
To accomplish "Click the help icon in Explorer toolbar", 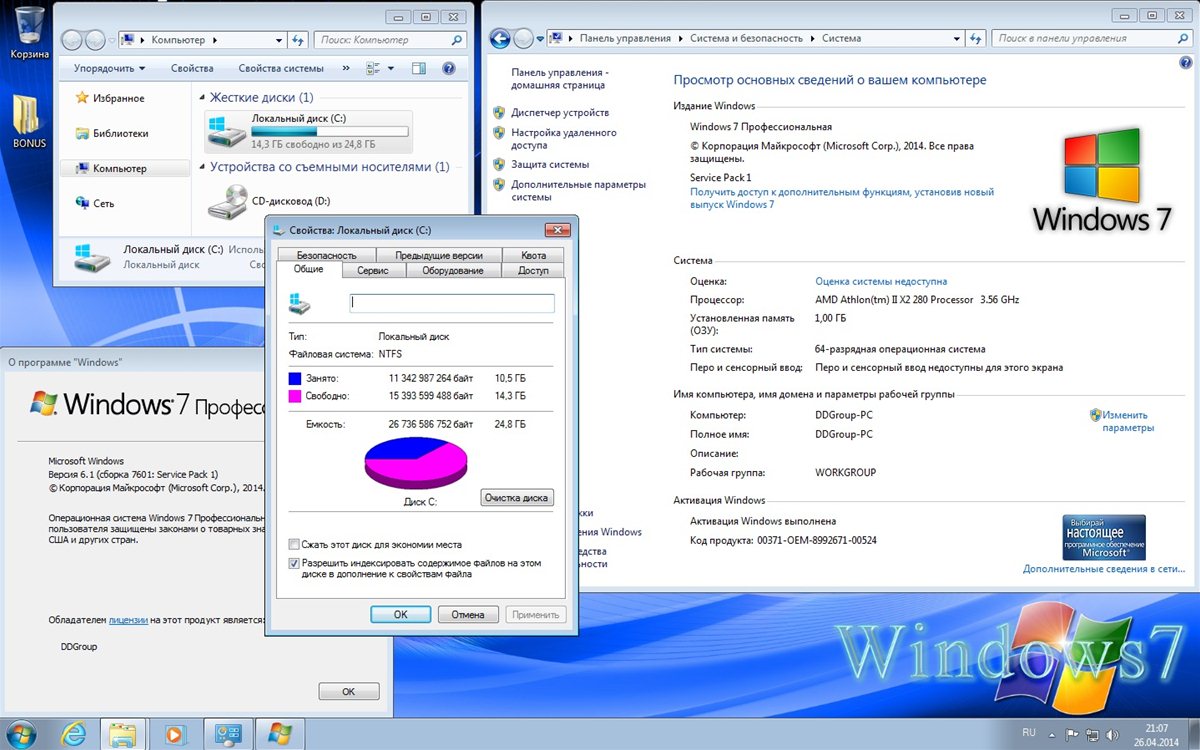I will pyautogui.click(x=449, y=68).
